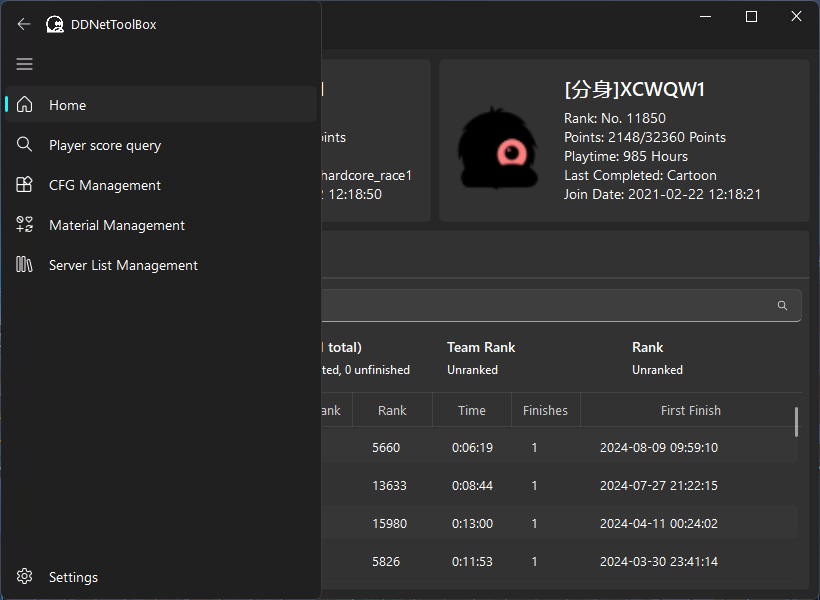The image size is (820, 600).
Task: Sort by Rank column header
Action: click(x=392, y=411)
